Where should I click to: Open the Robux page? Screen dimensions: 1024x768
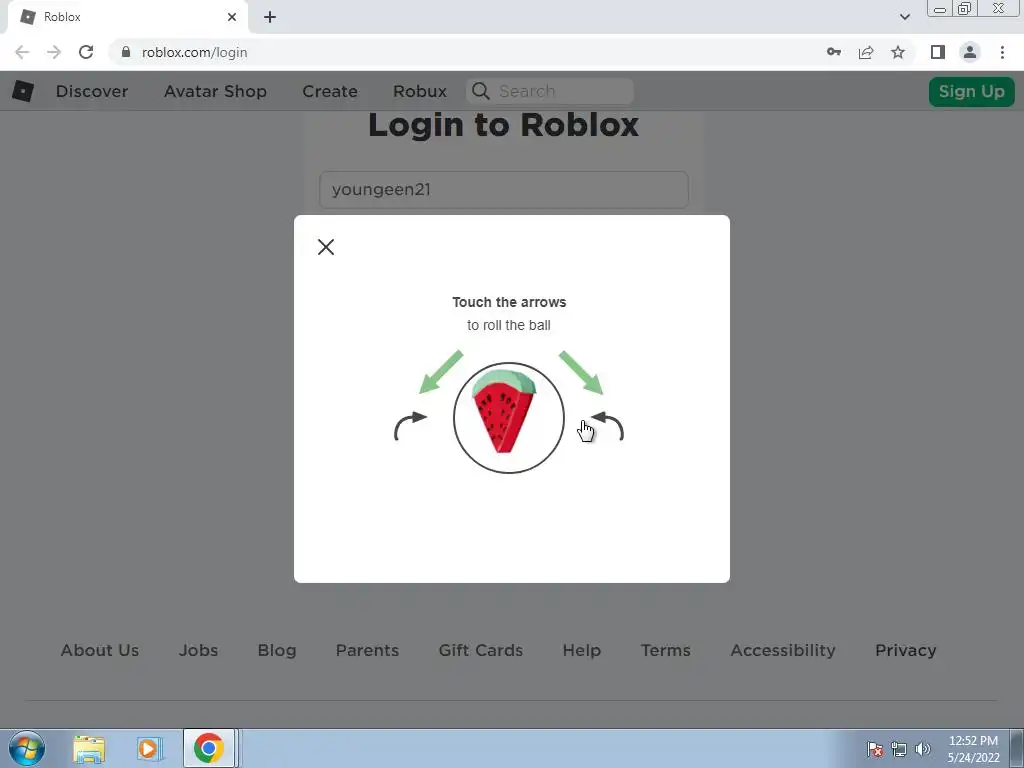pyautogui.click(x=420, y=91)
